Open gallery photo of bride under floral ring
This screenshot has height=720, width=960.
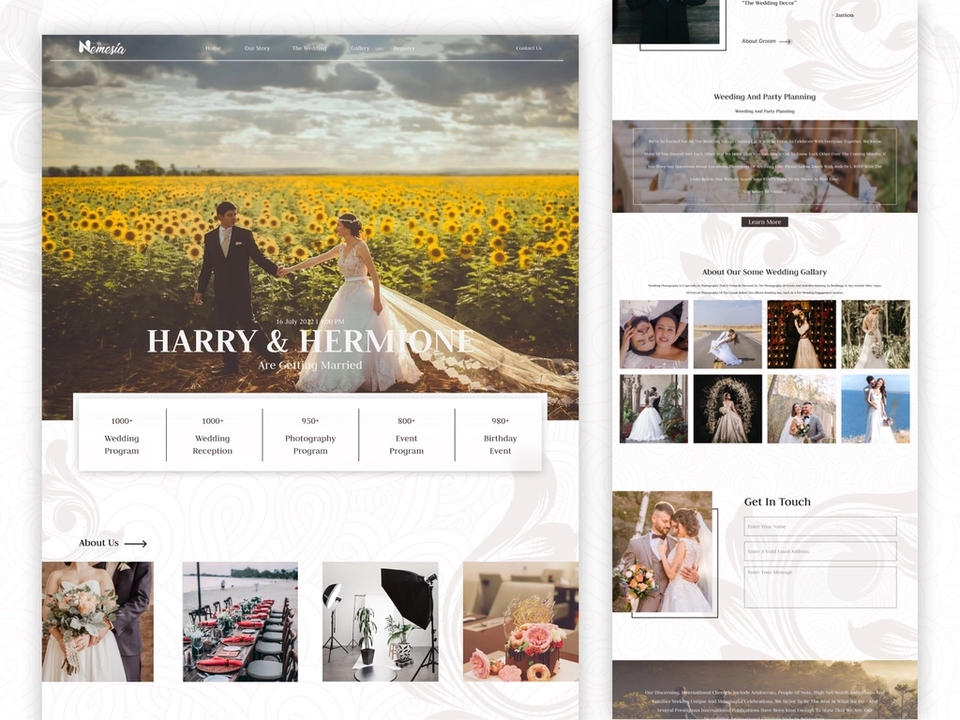[x=727, y=409]
